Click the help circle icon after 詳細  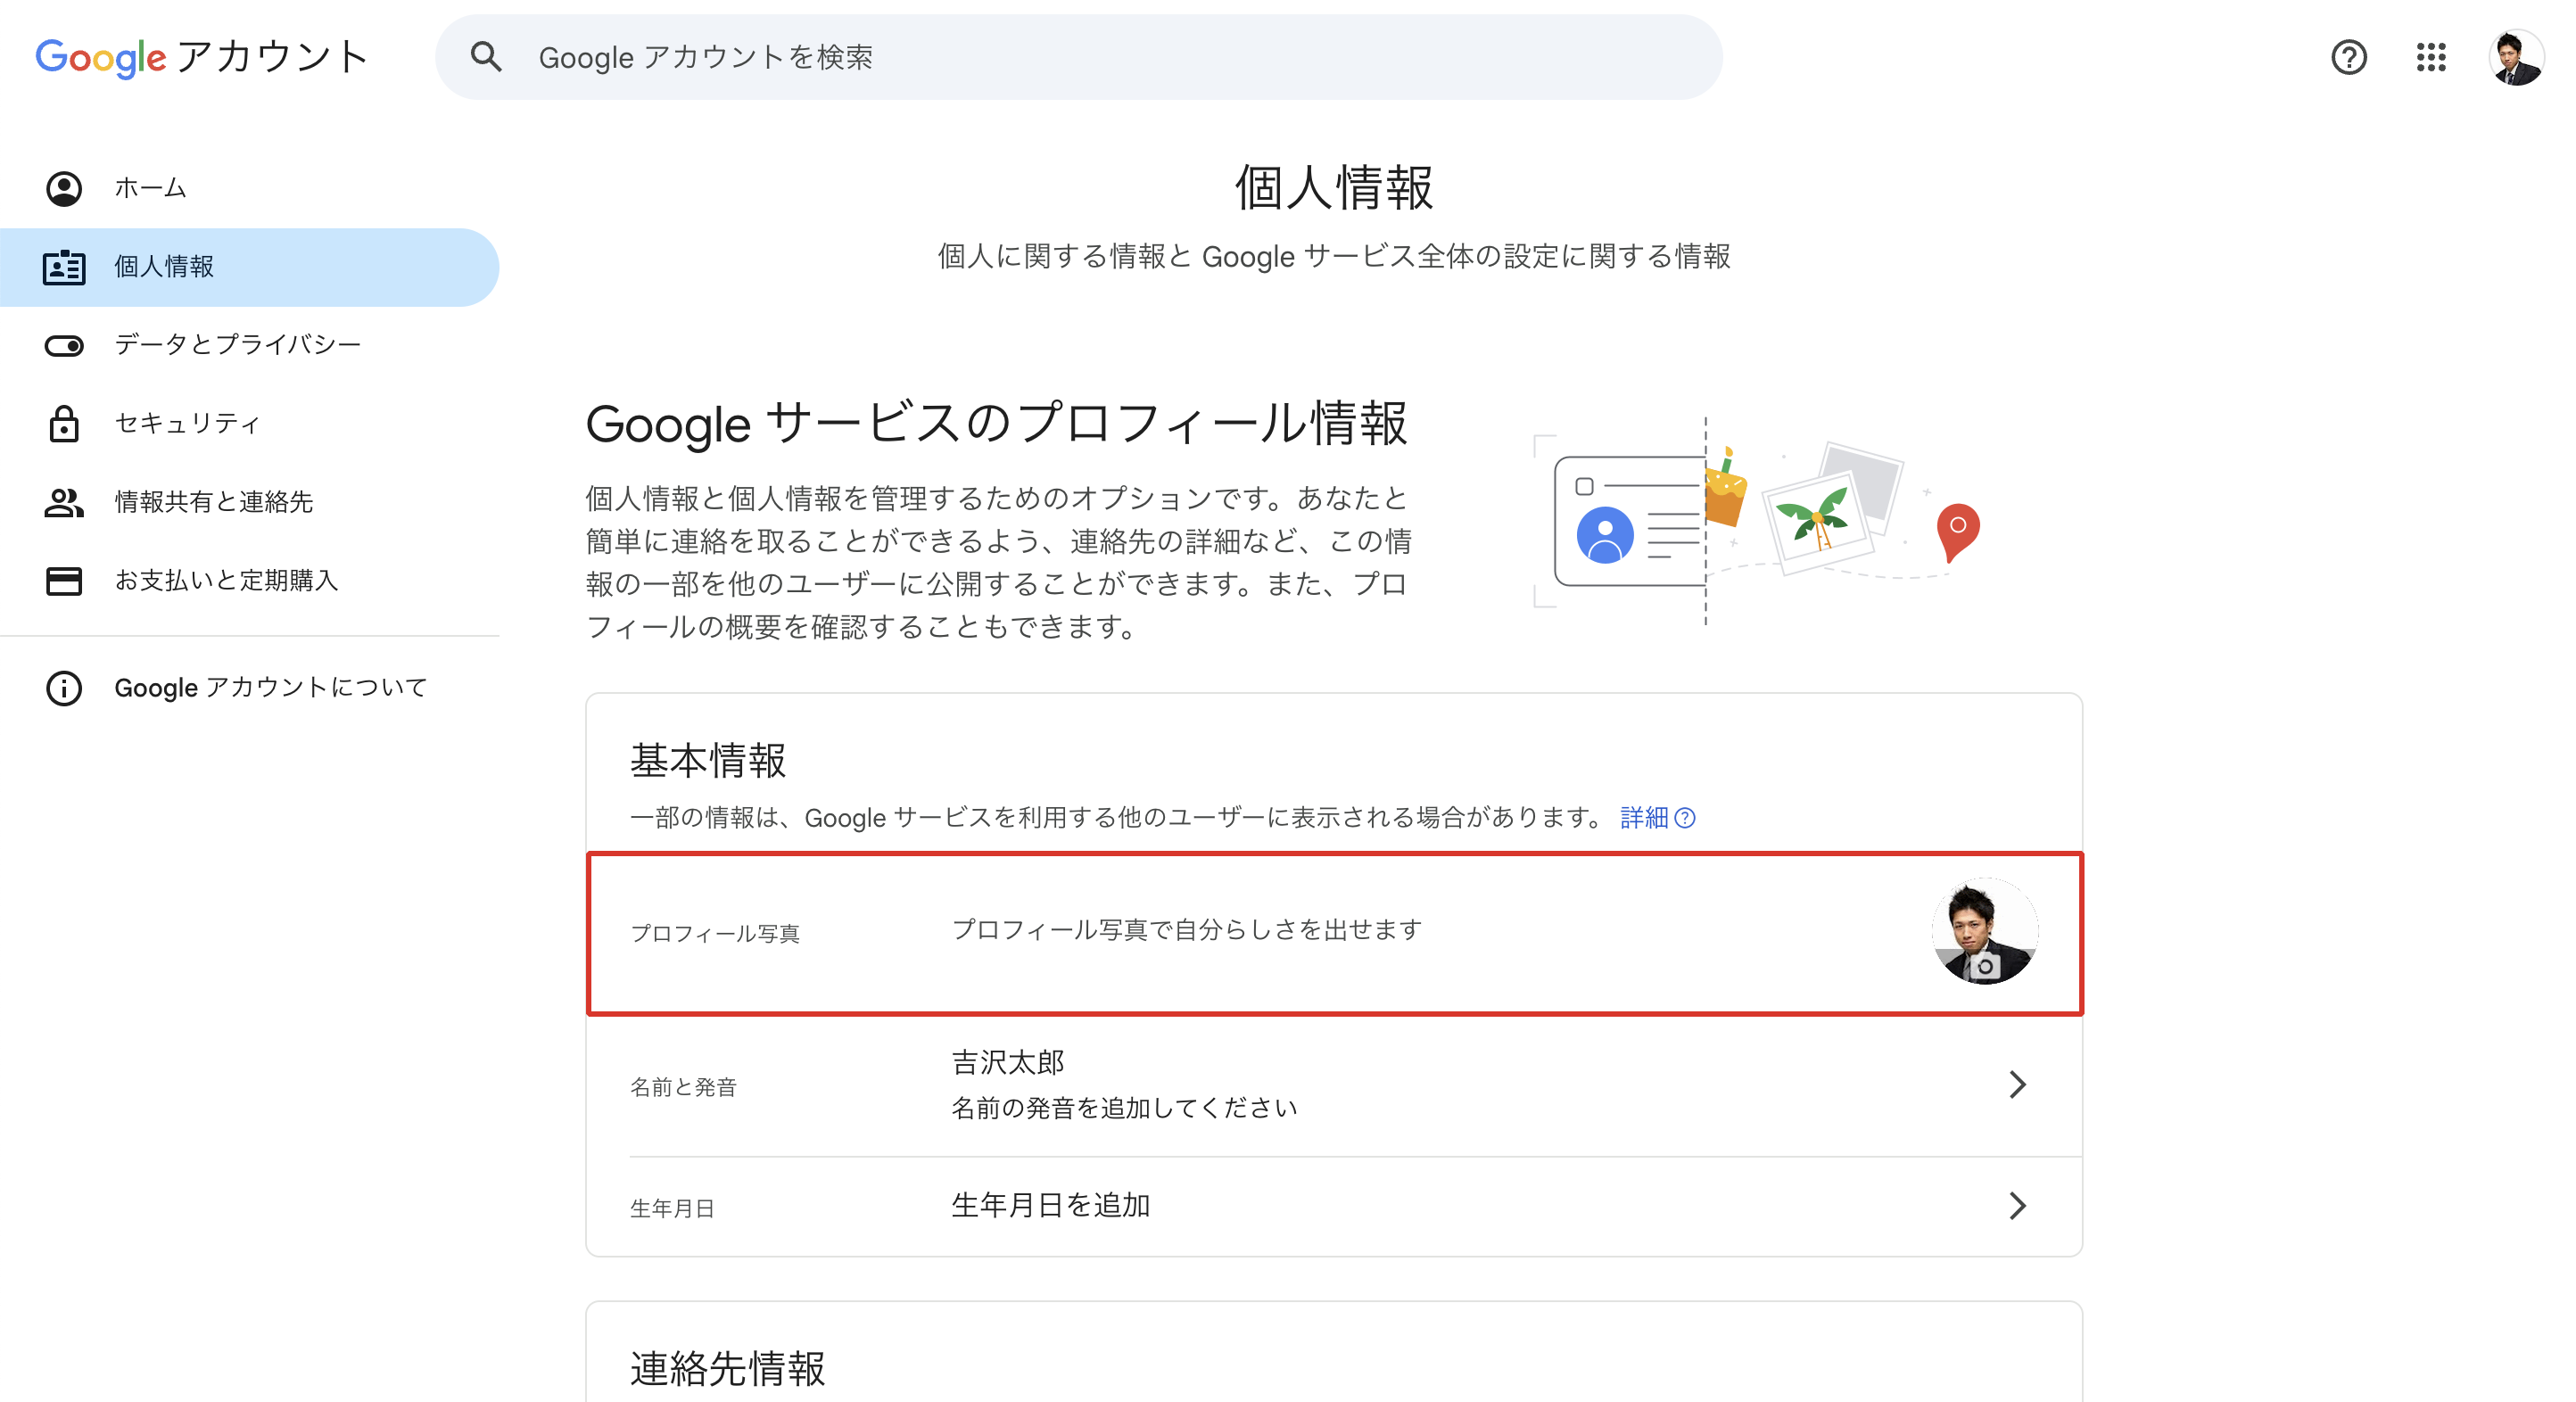[x=1685, y=818]
